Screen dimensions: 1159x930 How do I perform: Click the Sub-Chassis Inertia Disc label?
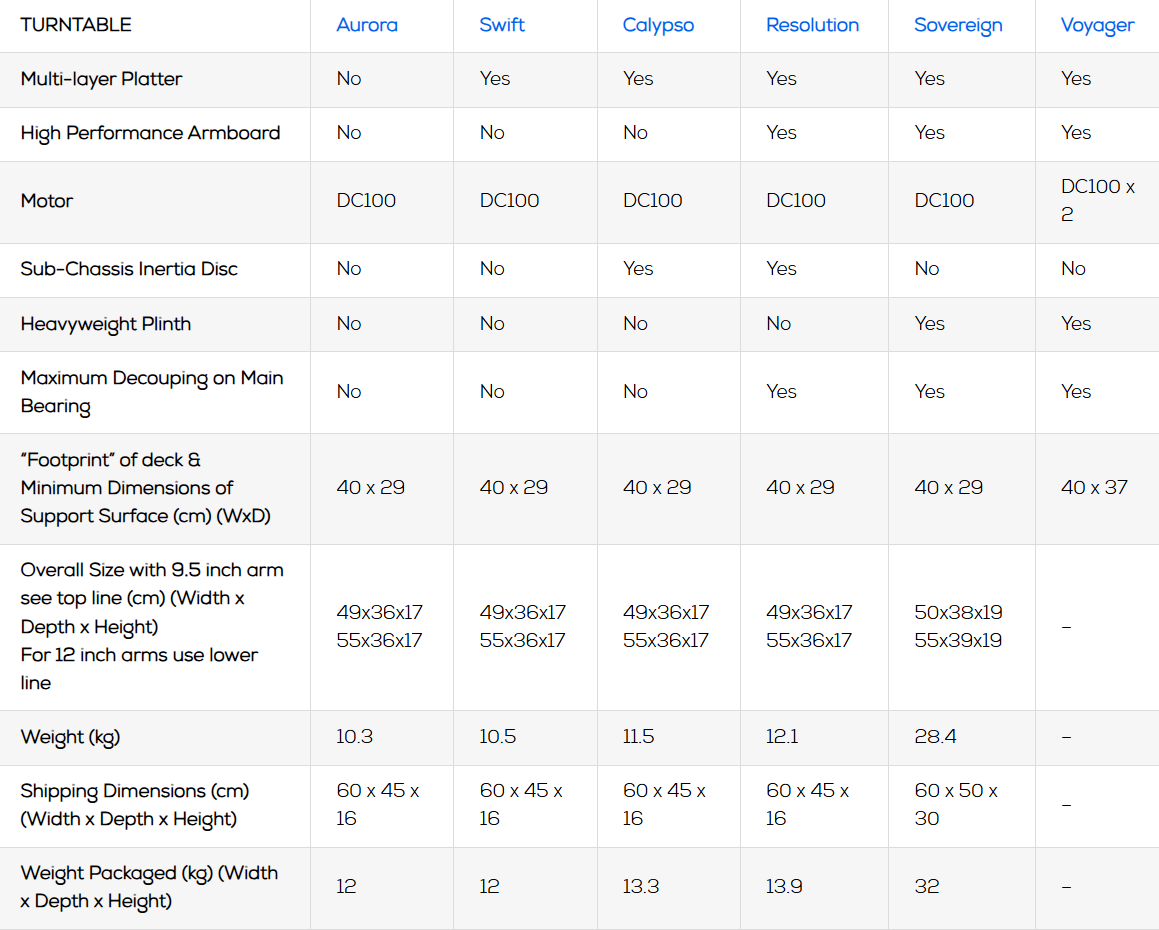[x=129, y=269]
